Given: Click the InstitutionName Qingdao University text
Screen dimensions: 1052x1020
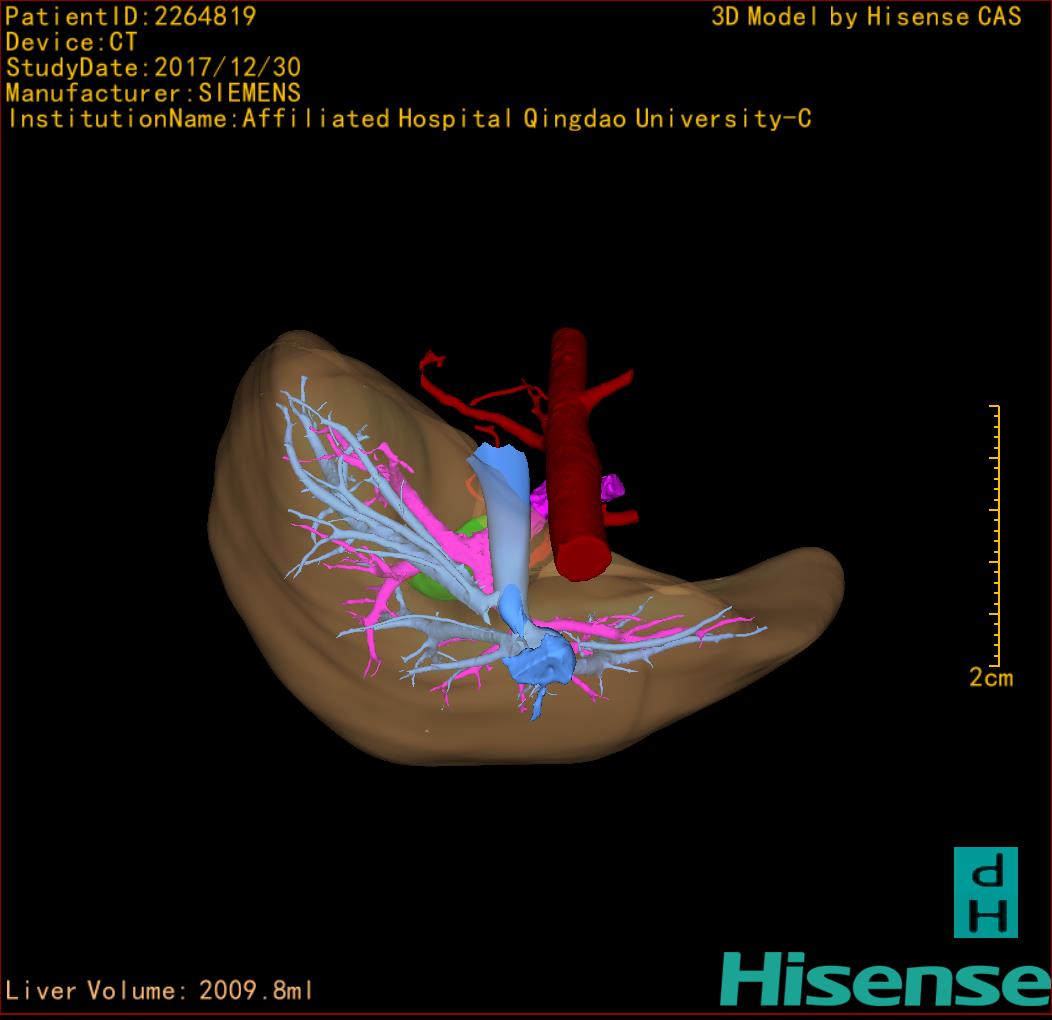Looking at the screenshot, I should (x=409, y=119).
